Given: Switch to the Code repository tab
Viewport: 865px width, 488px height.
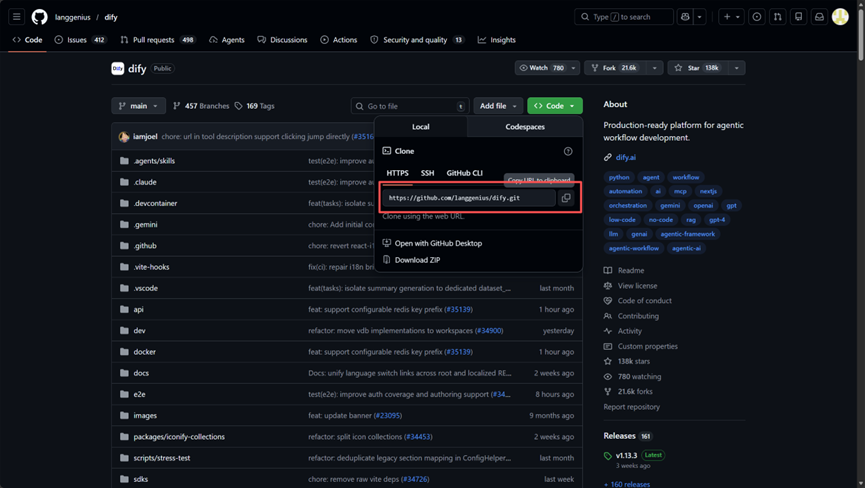Looking at the screenshot, I should (27, 40).
